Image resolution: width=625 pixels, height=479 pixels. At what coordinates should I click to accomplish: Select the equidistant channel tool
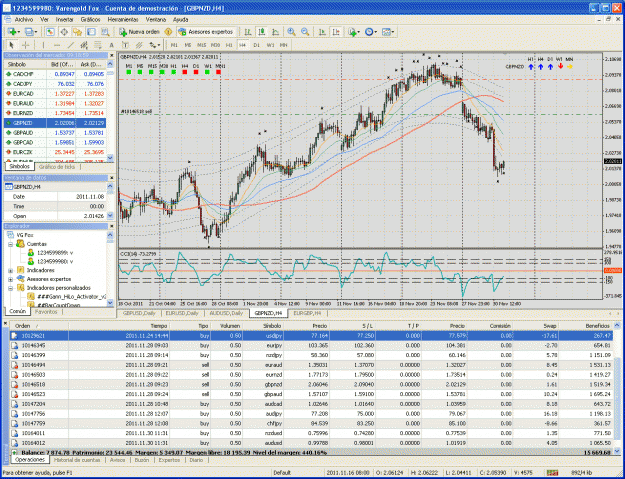tap(84, 45)
